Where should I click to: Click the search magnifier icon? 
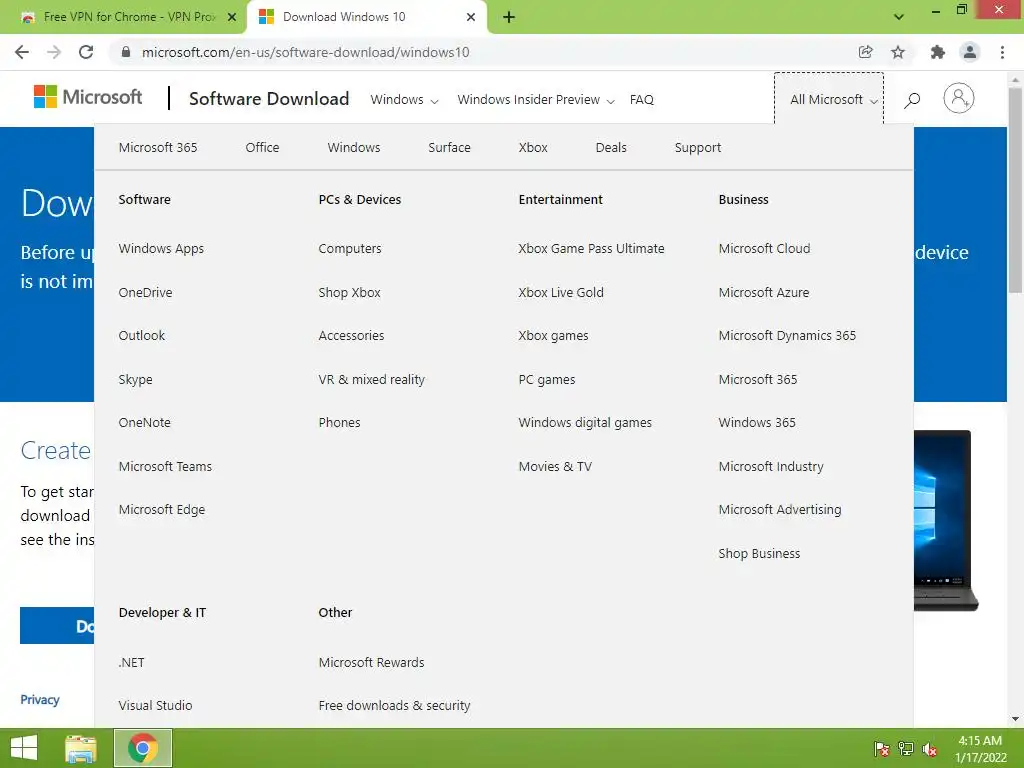click(x=912, y=100)
